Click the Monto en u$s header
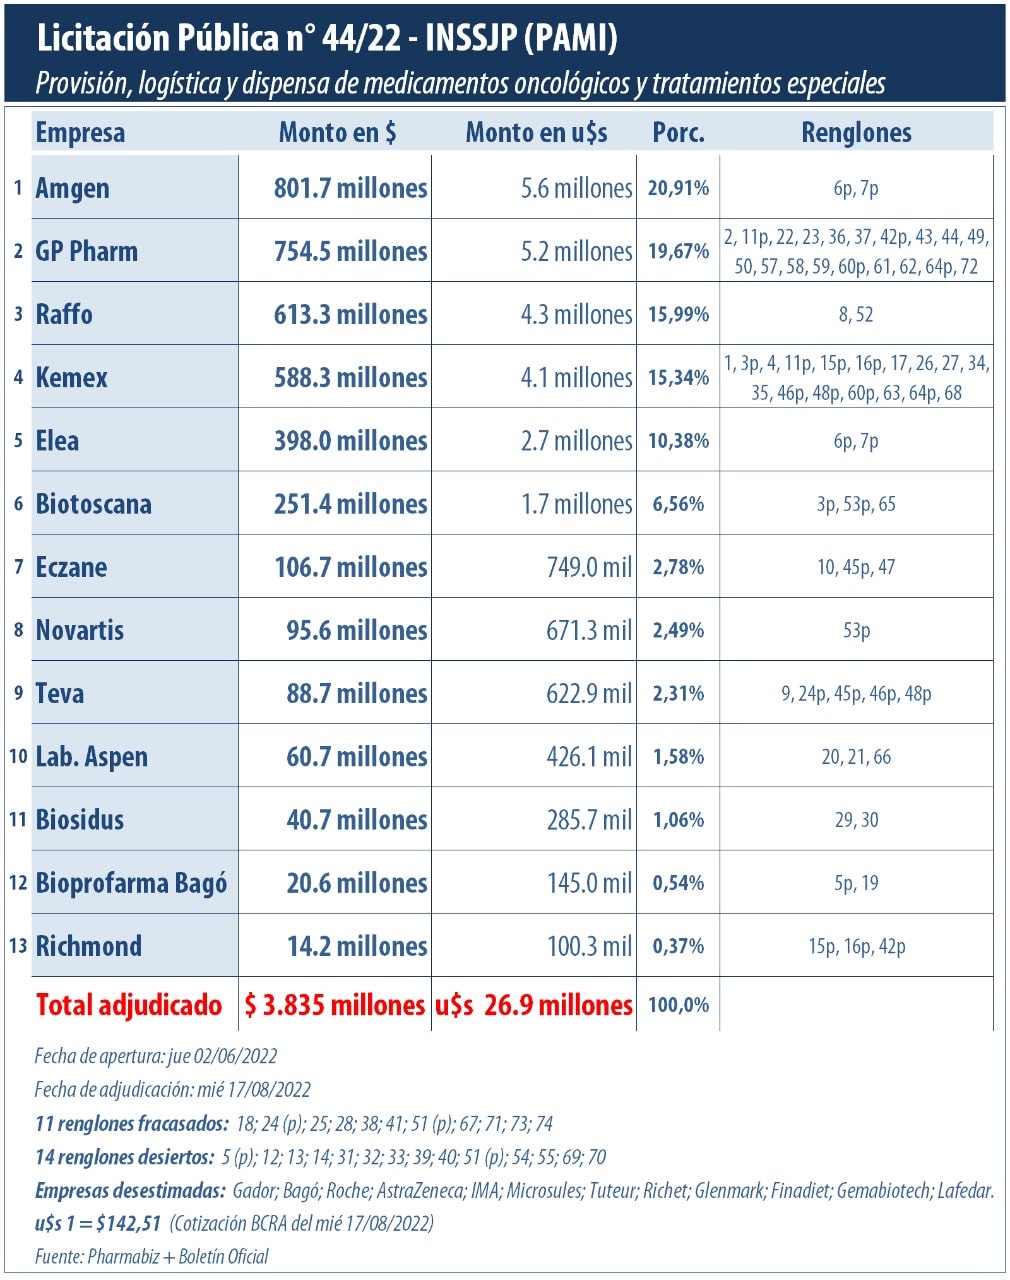 click(536, 133)
